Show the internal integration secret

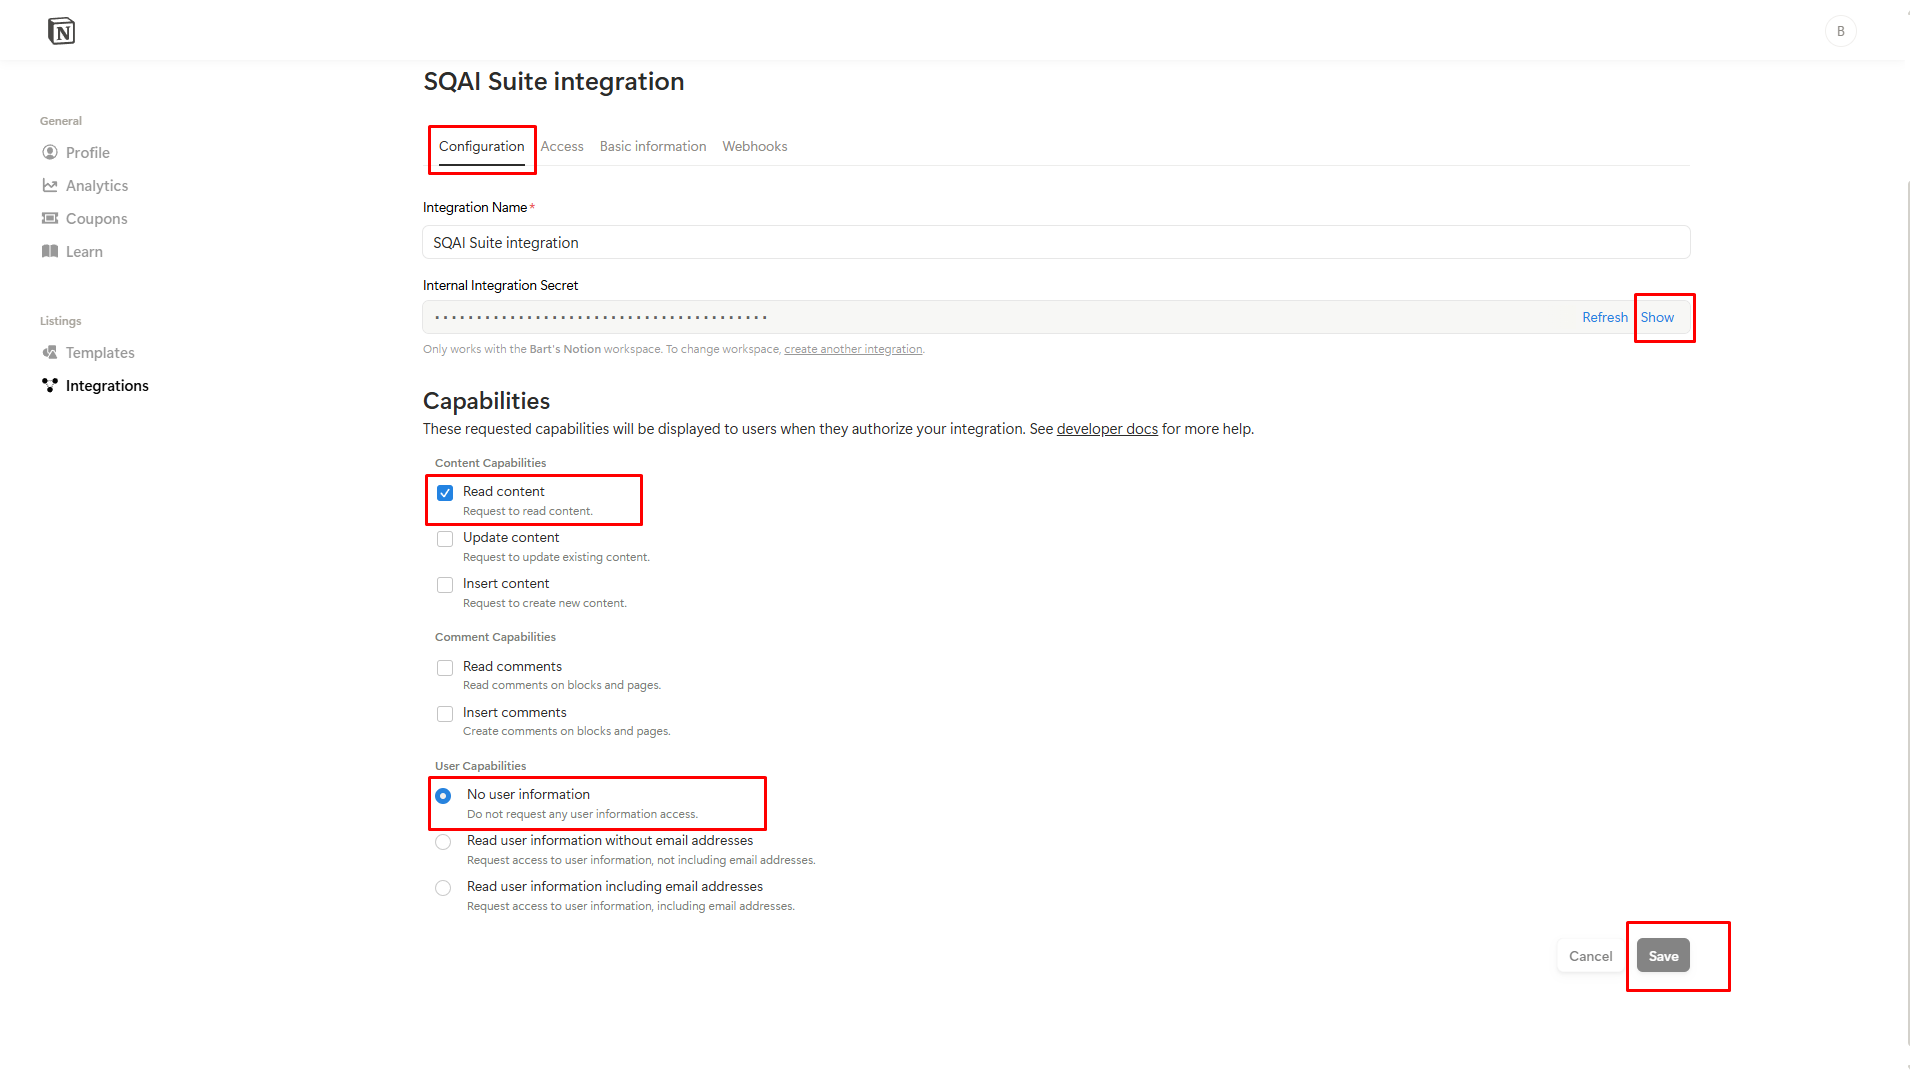[x=1657, y=317]
